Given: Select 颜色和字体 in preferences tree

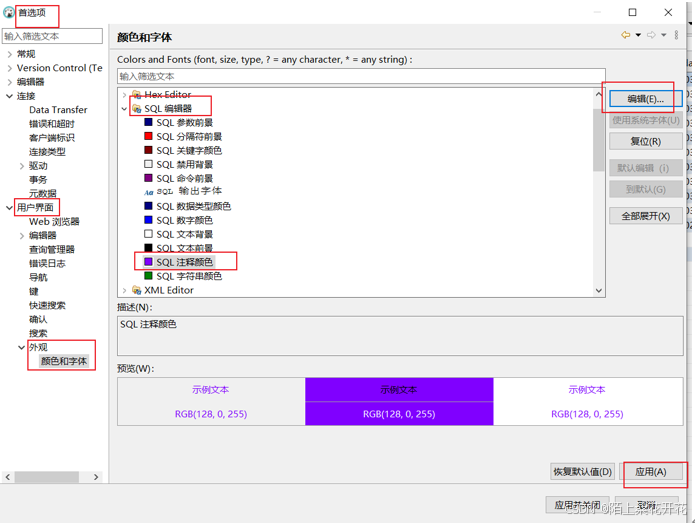Looking at the screenshot, I should click(x=64, y=361).
